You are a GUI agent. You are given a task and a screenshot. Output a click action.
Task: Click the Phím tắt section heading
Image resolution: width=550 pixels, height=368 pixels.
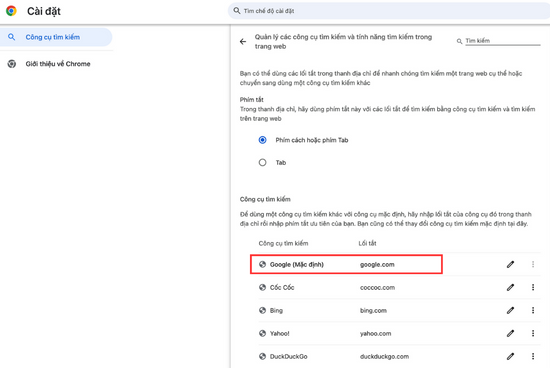click(x=251, y=100)
